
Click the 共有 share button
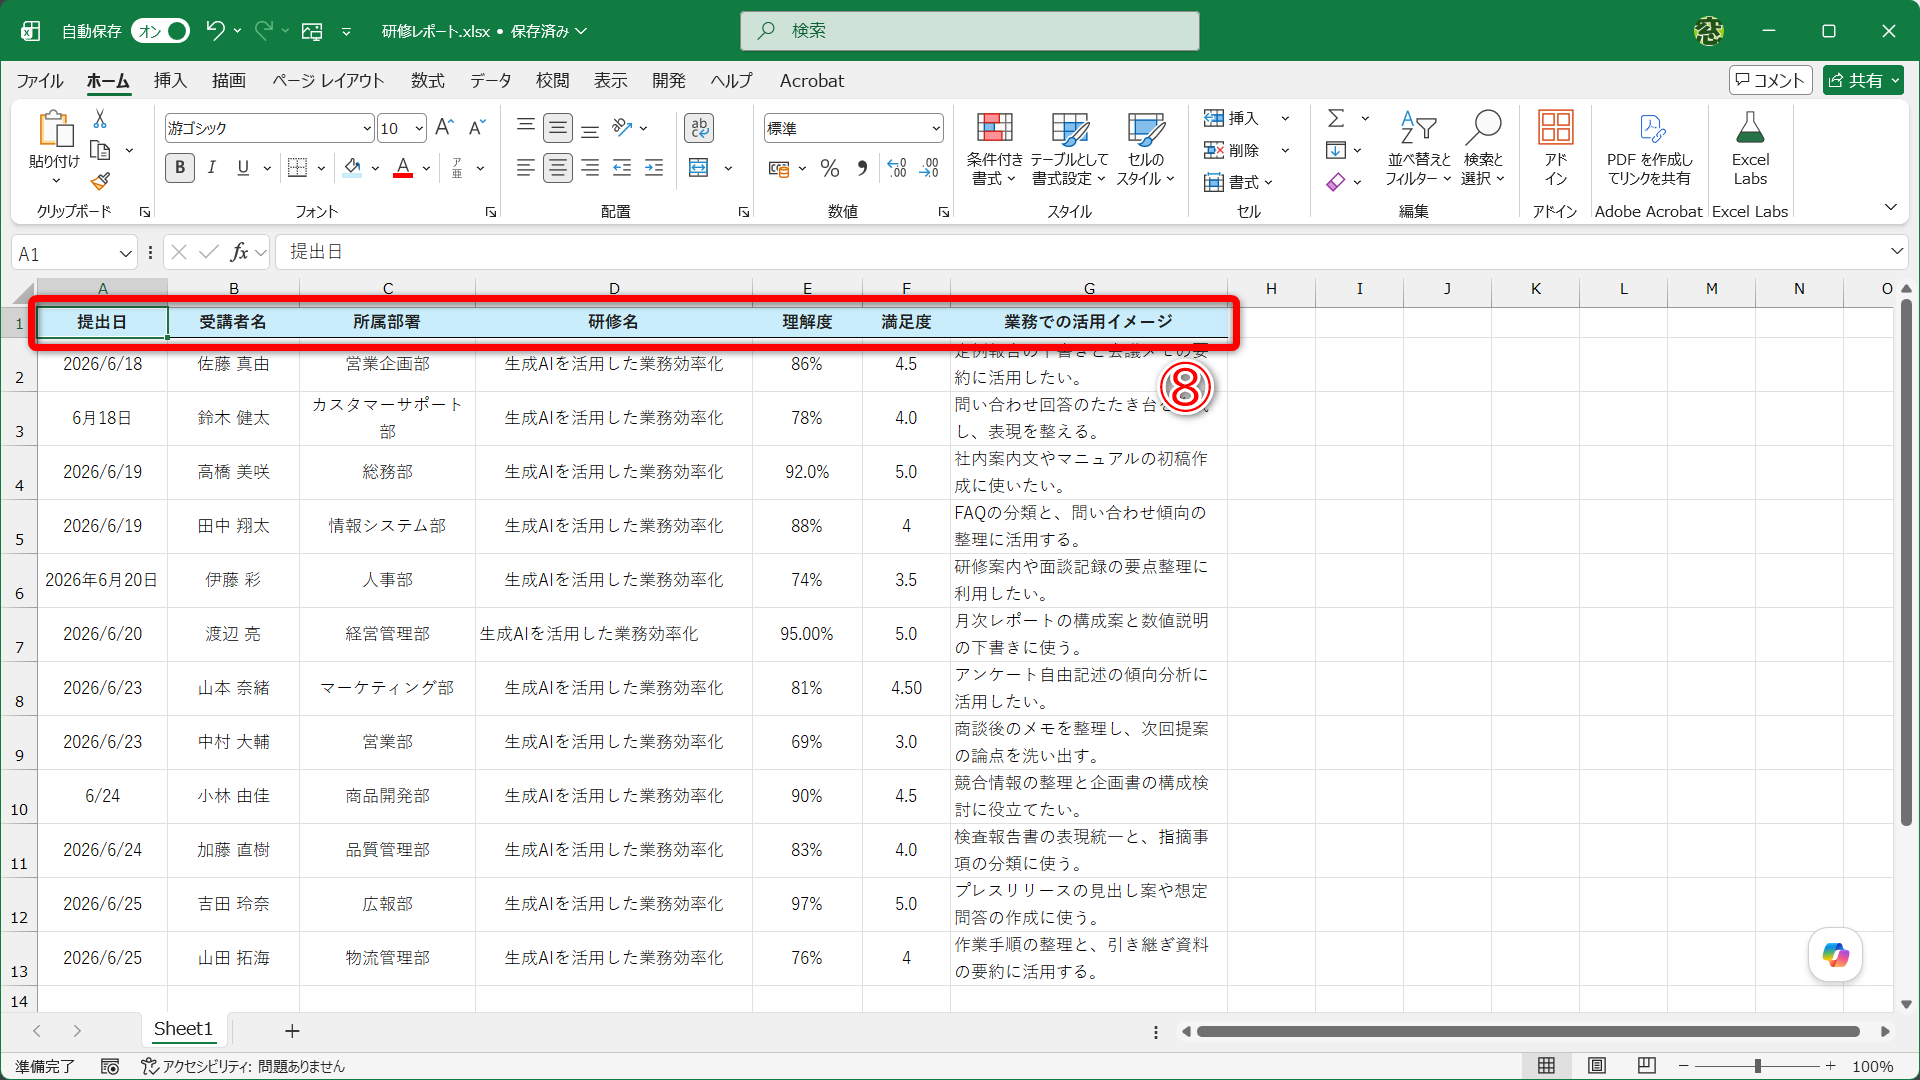1862,81
